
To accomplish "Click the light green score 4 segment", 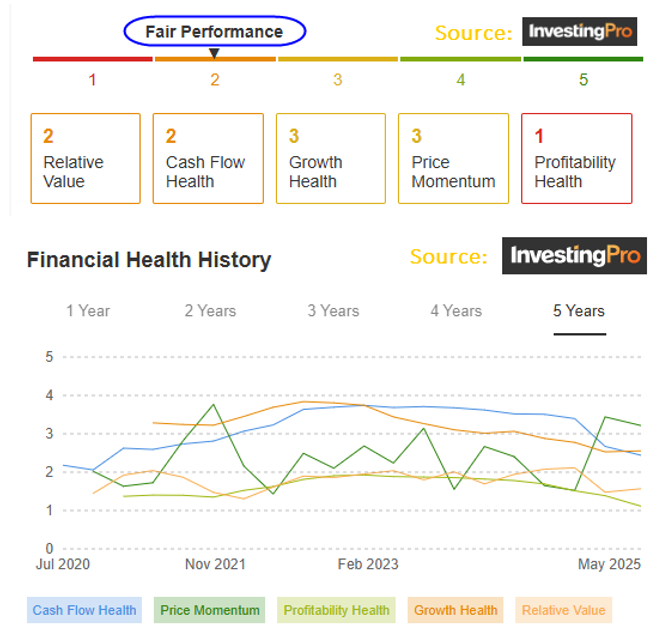I will 461,59.
